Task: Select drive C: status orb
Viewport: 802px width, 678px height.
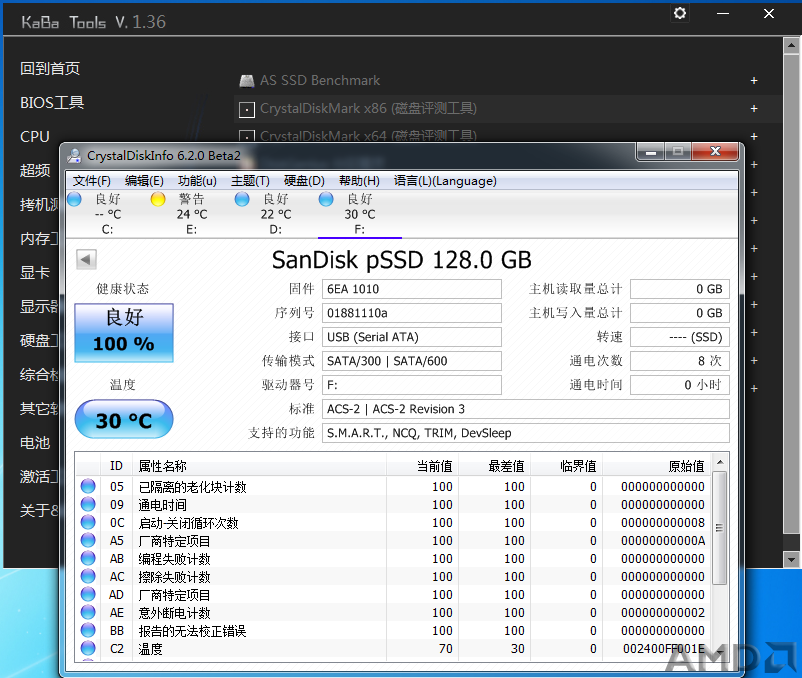Action: coord(75,199)
